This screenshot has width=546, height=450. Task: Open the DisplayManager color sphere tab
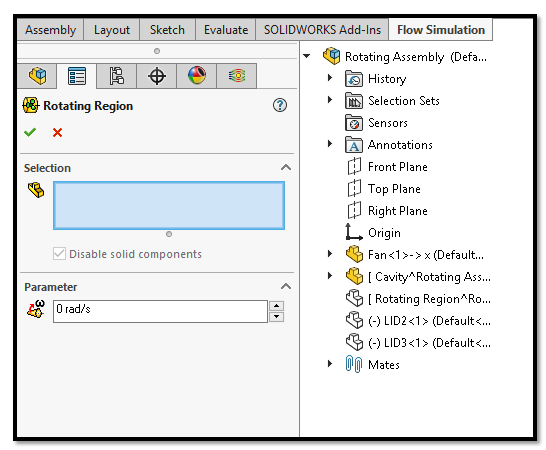click(x=197, y=76)
